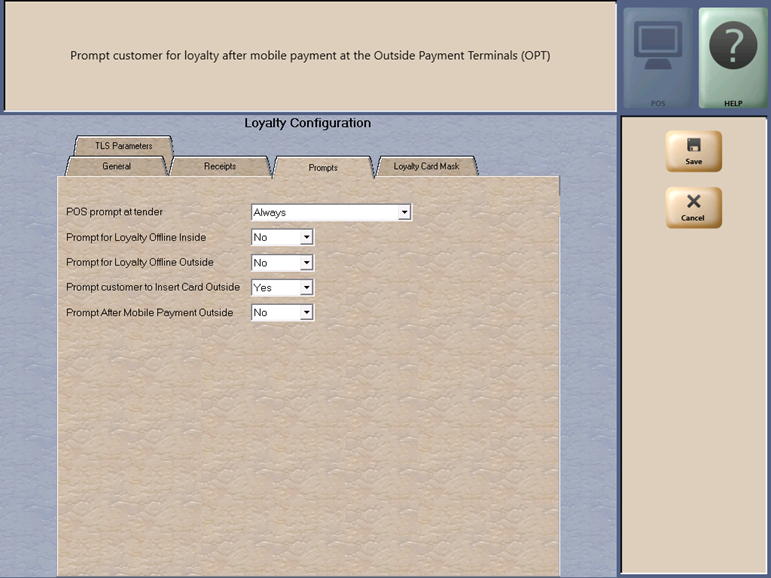Switch to the TLS Parameters tab

(124, 146)
